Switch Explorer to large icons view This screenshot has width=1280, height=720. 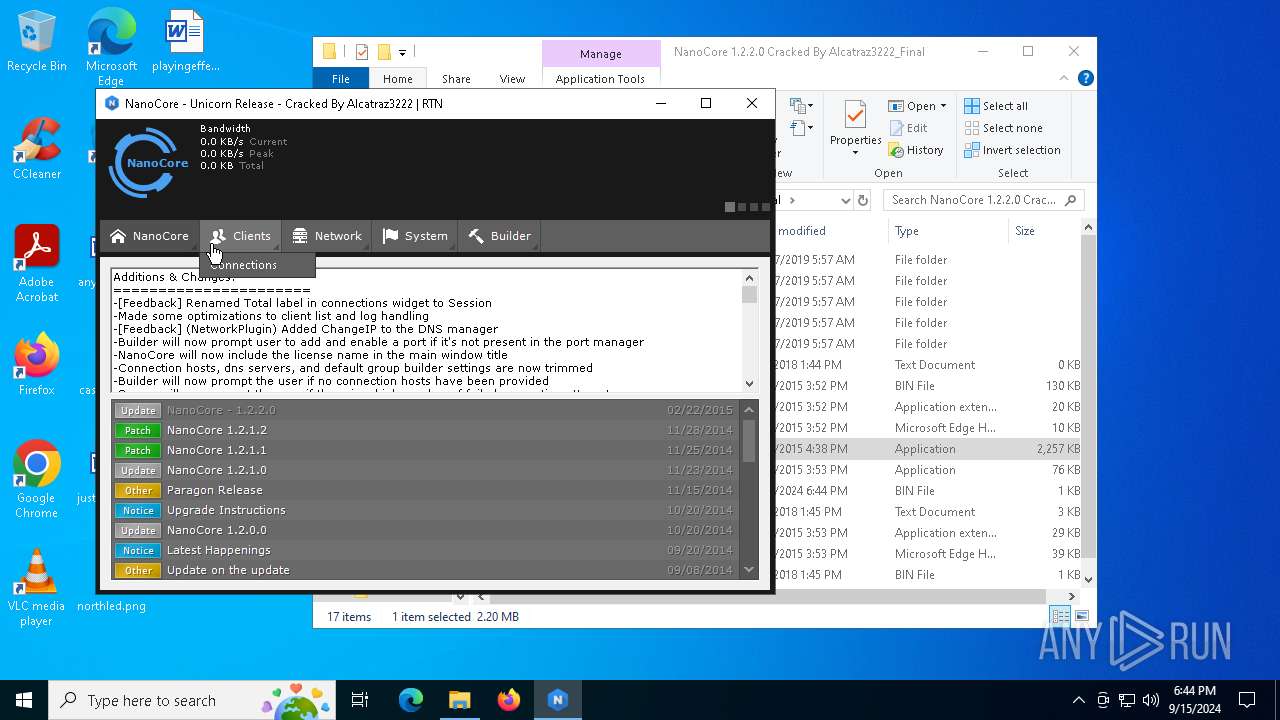[x=1081, y=616]
